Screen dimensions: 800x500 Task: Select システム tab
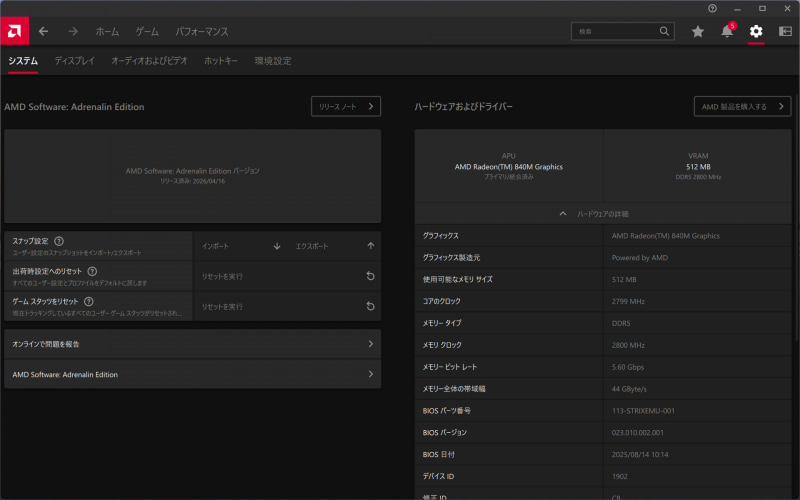click(x=23, y=61)
